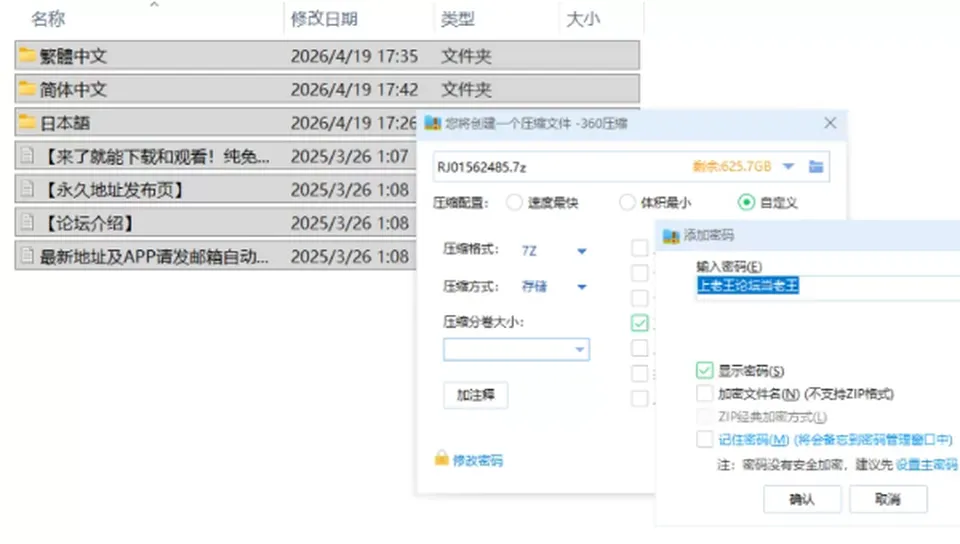
Task: Open the 设置主密码 link
Action: (926, 464)
